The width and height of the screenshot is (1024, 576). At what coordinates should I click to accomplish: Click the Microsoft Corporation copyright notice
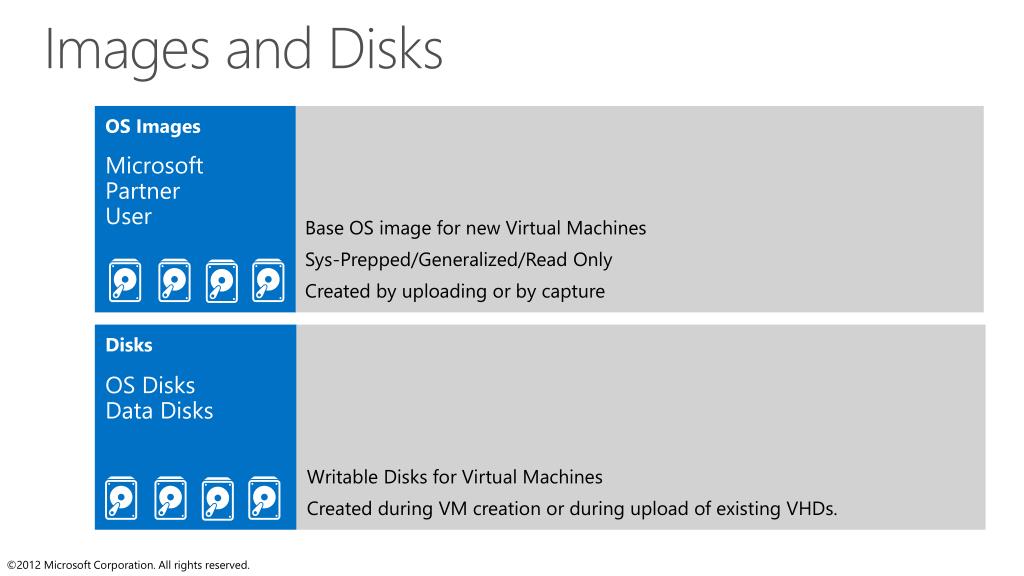click(128, 565)
